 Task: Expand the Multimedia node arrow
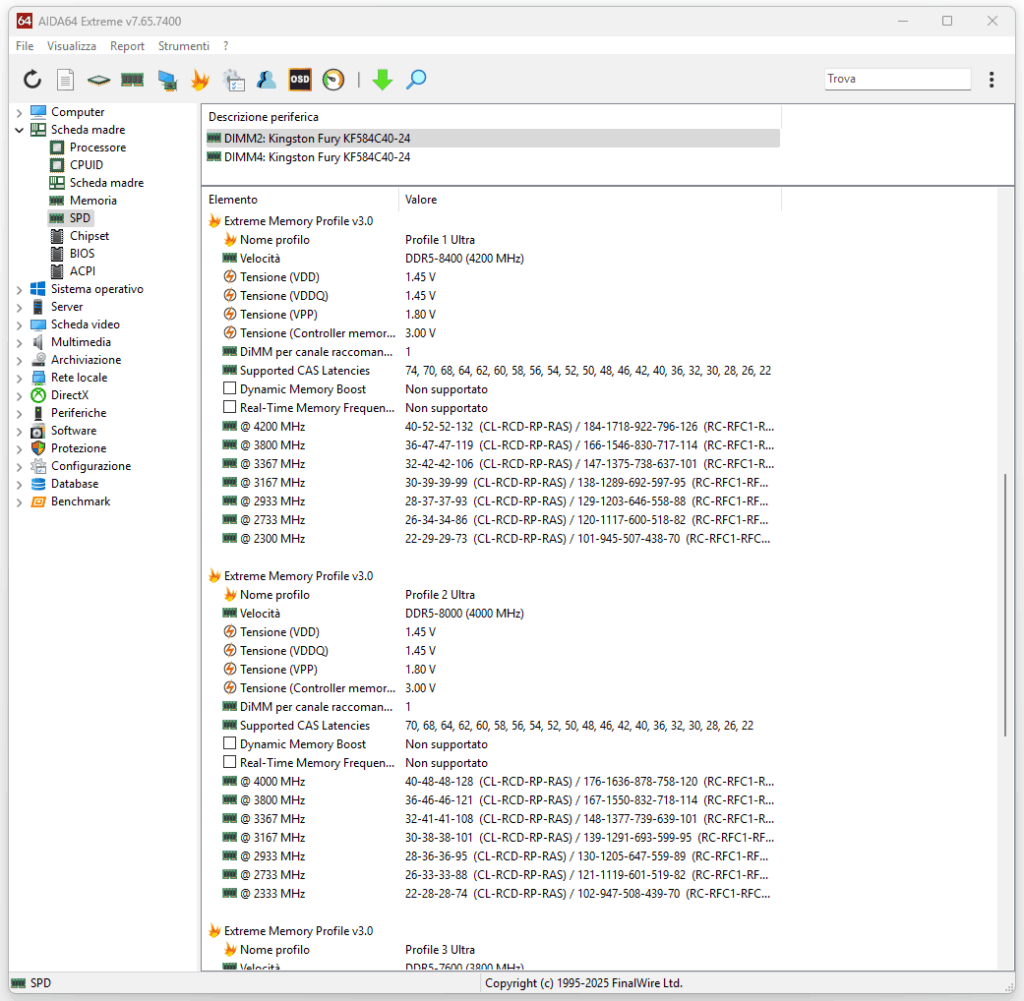click(19, 342)
